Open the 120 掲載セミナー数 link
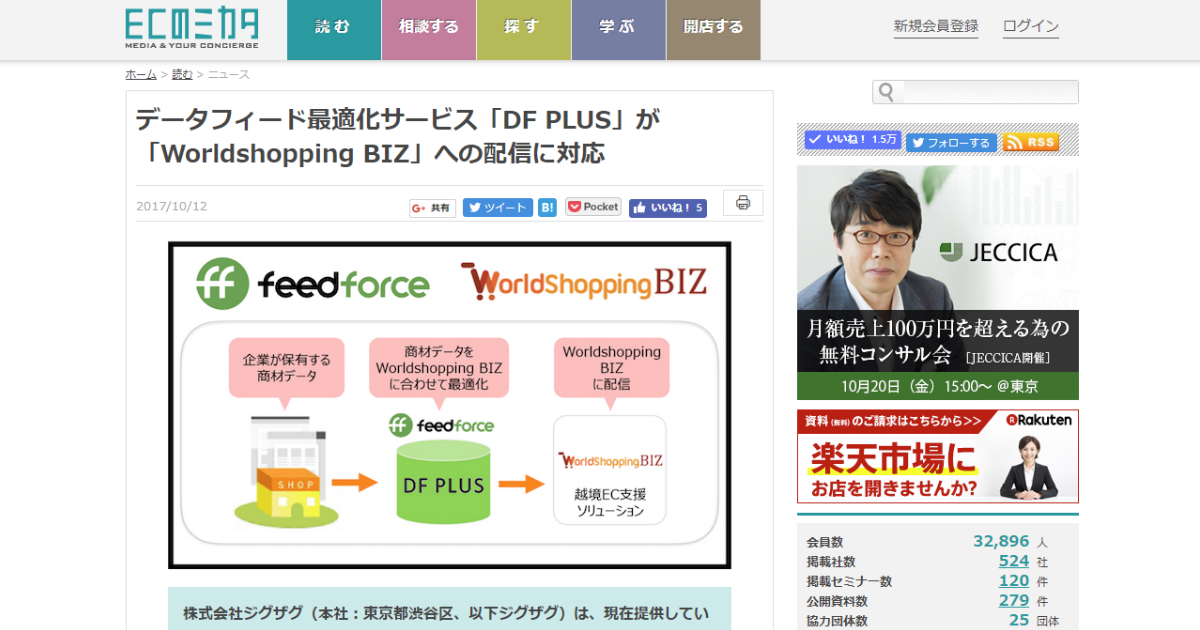Image resolution: width=1200 pixels, height=630 pixels. 1014,581
